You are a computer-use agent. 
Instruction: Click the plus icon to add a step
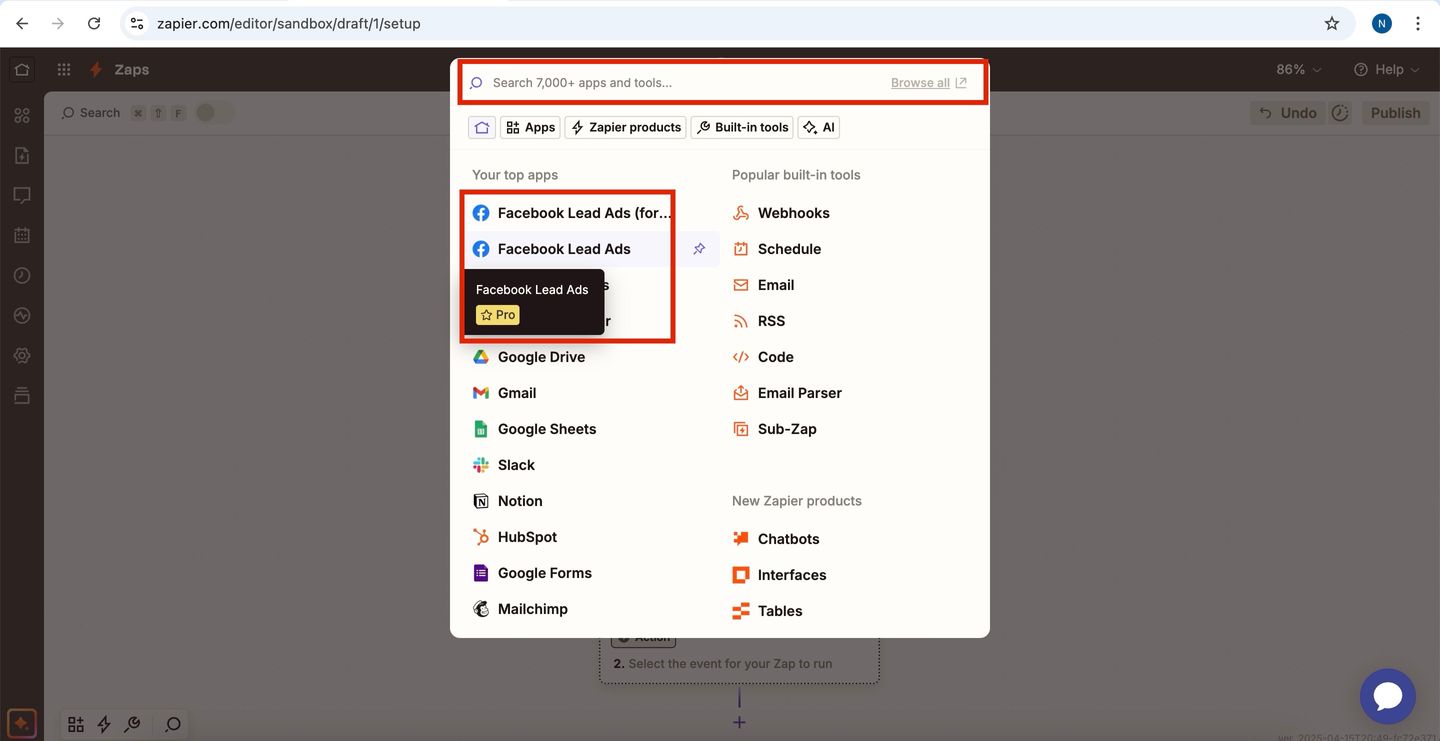tap(739, 722)
